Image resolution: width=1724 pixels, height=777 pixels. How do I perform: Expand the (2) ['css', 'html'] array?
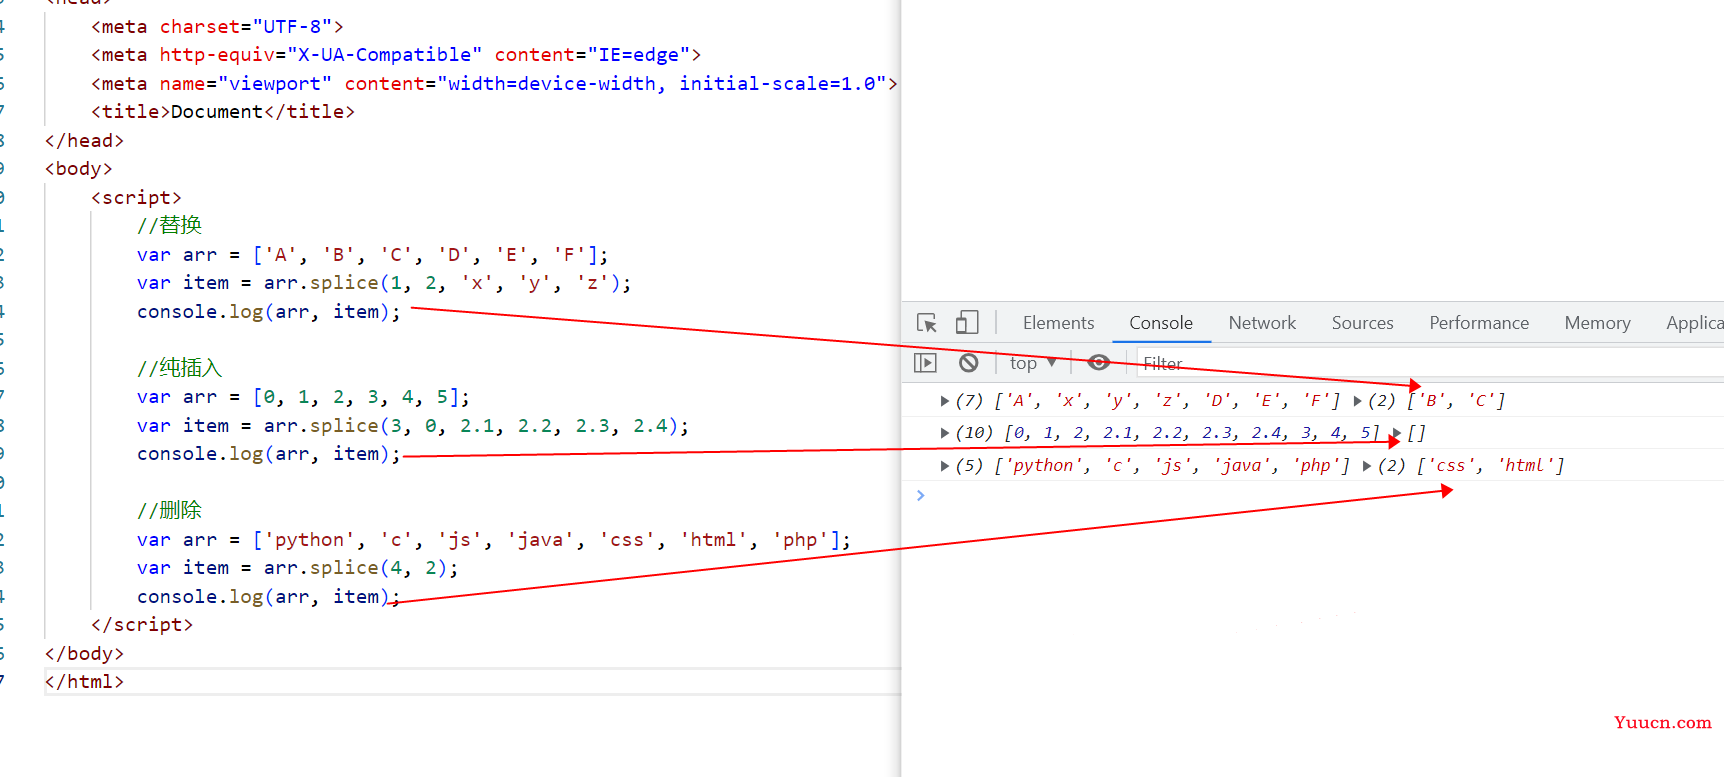click(x=1366, y=466)
